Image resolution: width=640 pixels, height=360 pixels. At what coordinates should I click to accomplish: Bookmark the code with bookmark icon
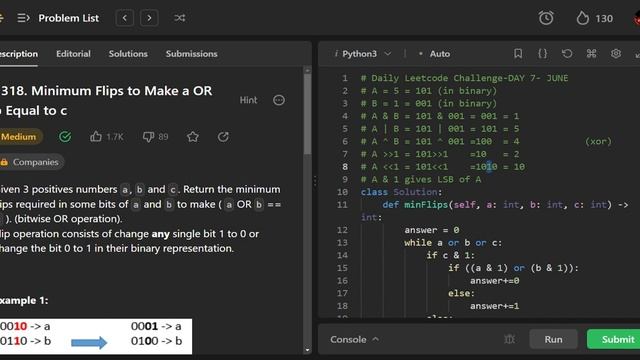pos(518,53)
